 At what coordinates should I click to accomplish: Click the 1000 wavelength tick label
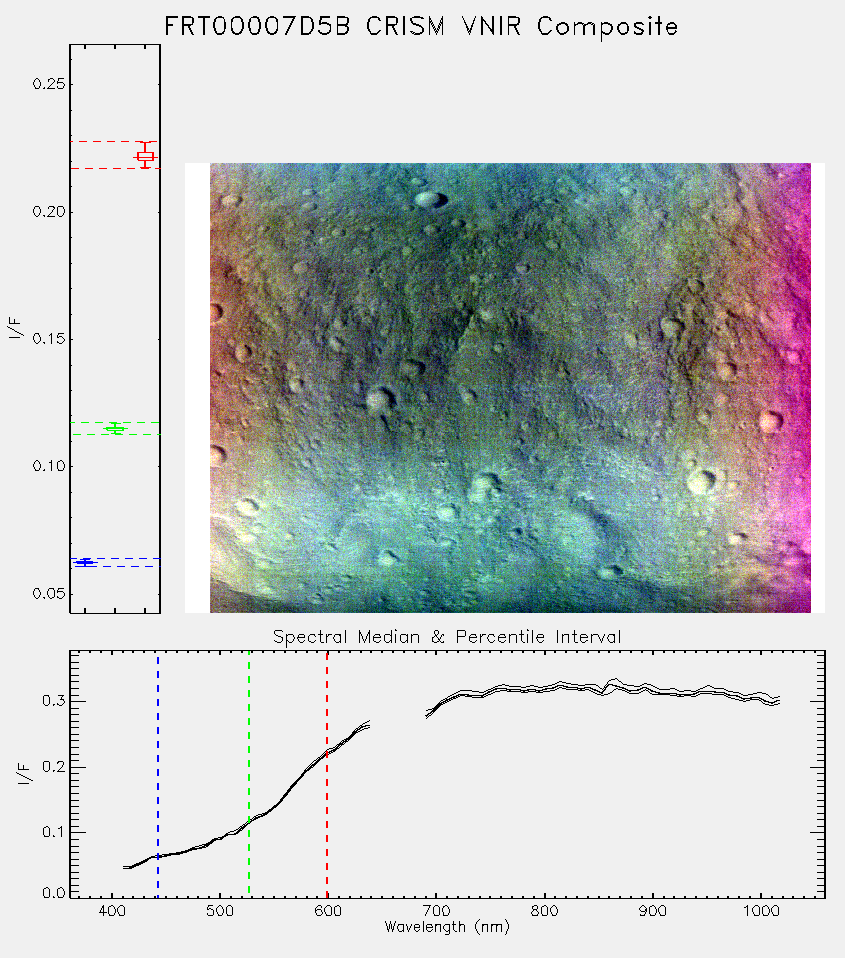[x=761, y=911]
